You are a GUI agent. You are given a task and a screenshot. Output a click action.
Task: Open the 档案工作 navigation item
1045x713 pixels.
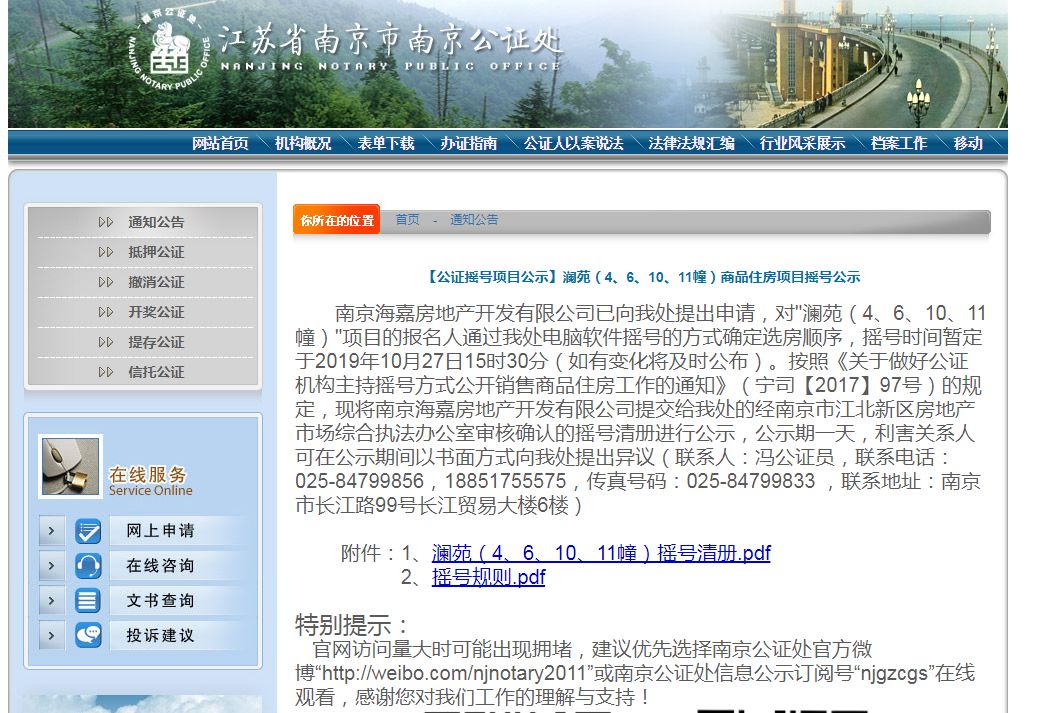(898, 143)
